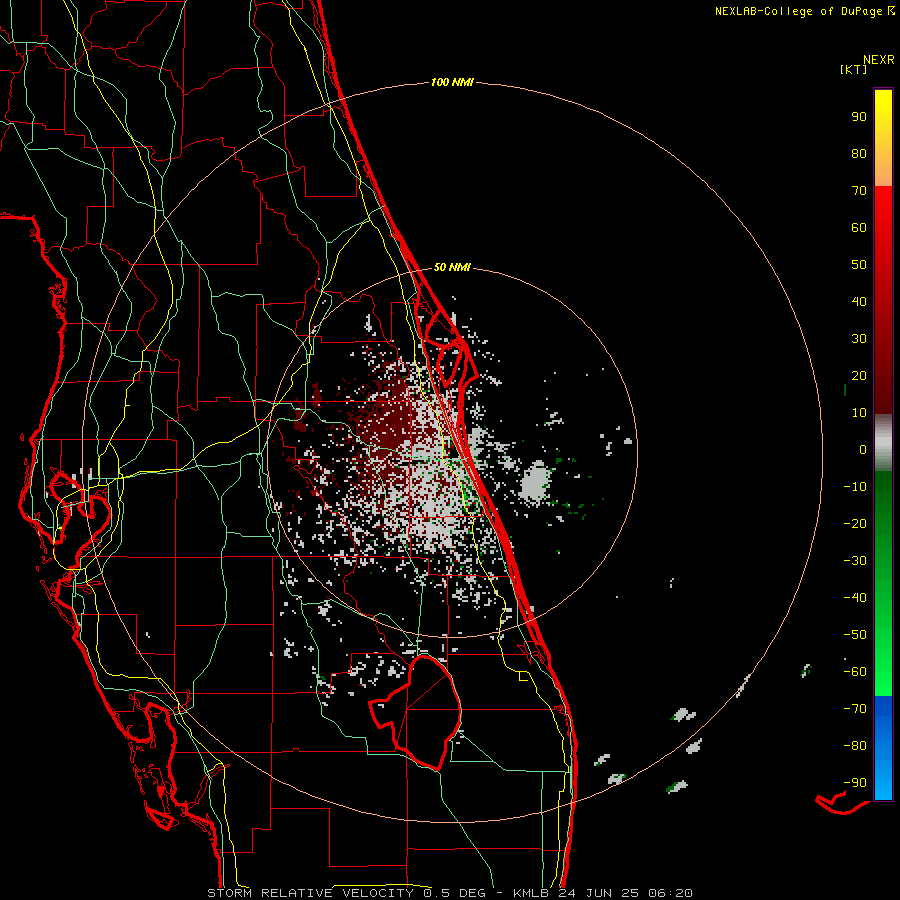Click the NEXLAB-College of DuPage title text

point(798,11)
